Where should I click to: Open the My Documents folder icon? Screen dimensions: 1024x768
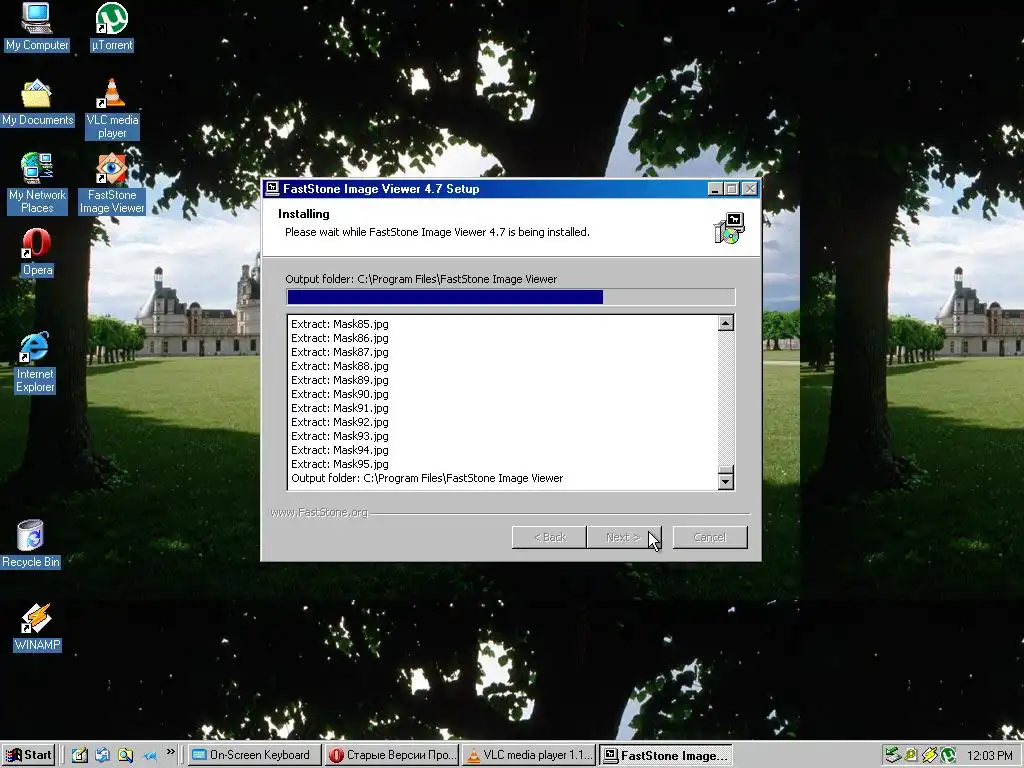pos(37,103)
